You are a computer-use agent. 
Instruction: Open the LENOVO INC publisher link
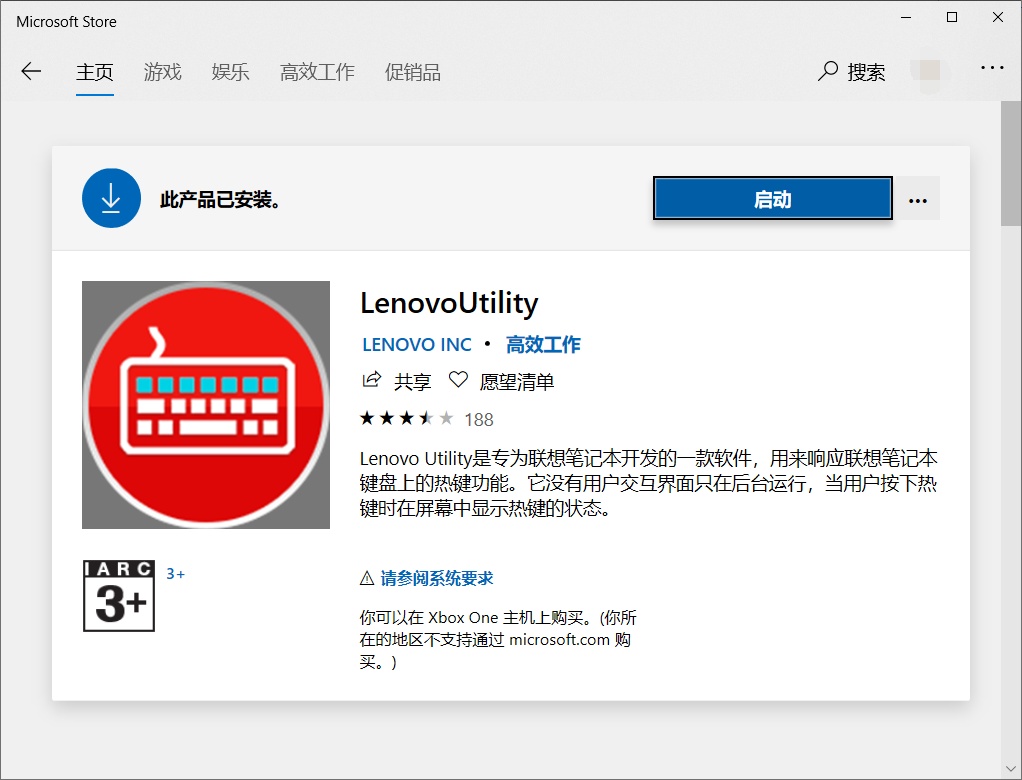pos(416,344)
